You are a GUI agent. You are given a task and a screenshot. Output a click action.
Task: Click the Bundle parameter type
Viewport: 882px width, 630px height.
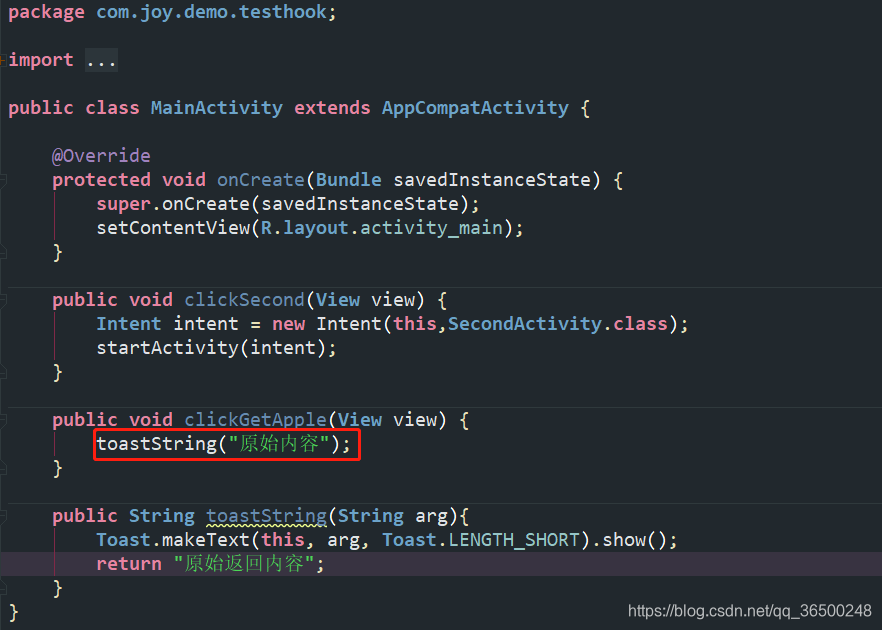pyautogui.click(x=349, y=180)
